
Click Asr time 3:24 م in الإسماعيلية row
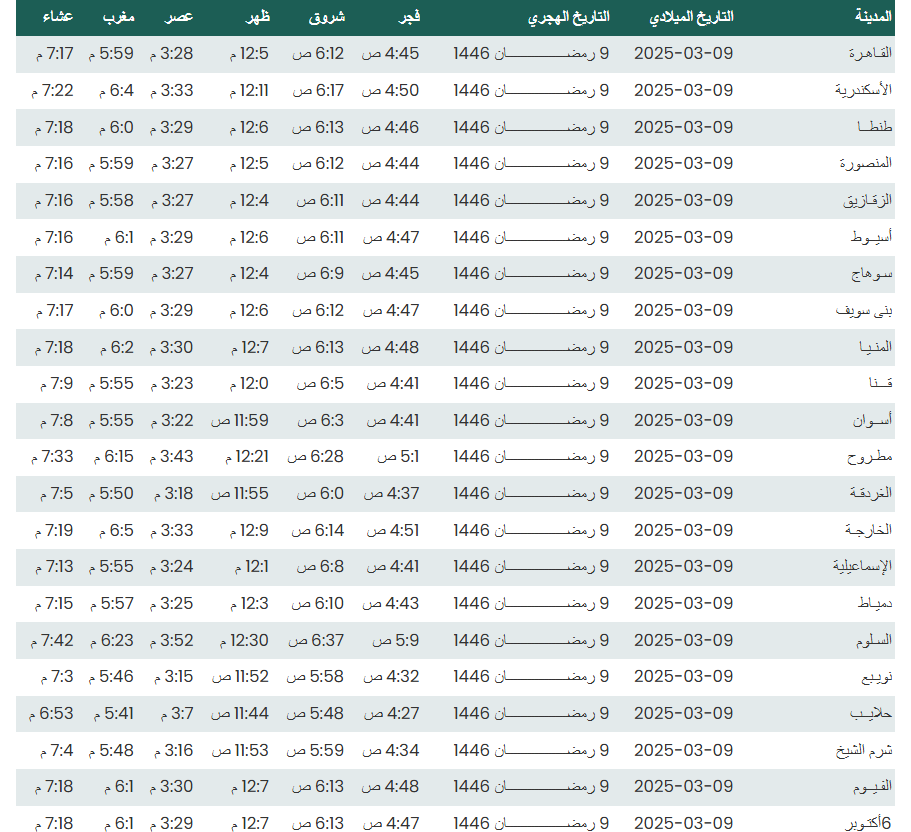(171, 566)
